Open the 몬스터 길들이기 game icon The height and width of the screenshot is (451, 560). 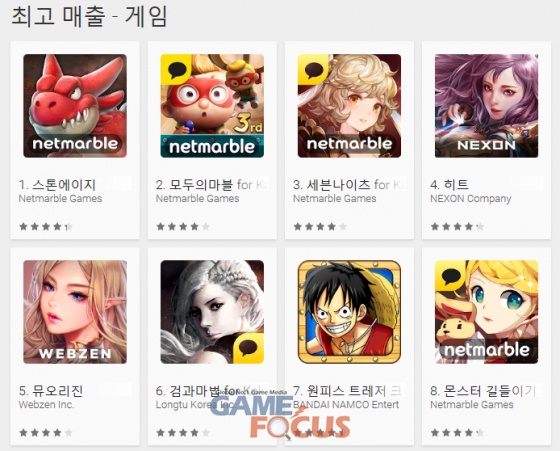tap(486, 312)
